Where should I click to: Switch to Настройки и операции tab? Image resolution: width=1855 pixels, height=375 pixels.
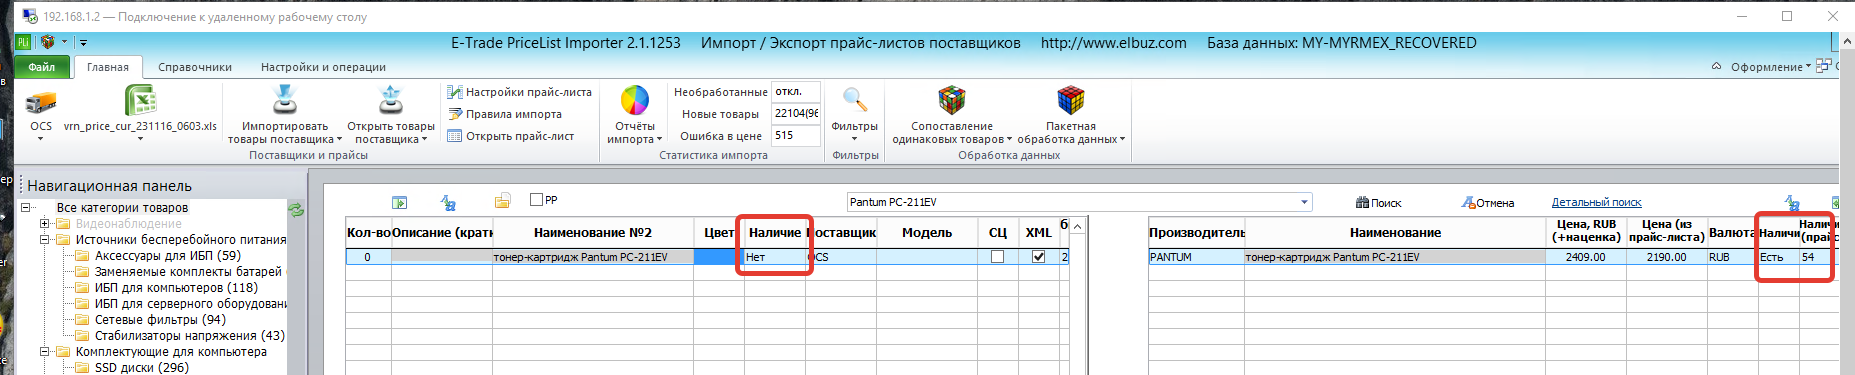coord(323,67)
